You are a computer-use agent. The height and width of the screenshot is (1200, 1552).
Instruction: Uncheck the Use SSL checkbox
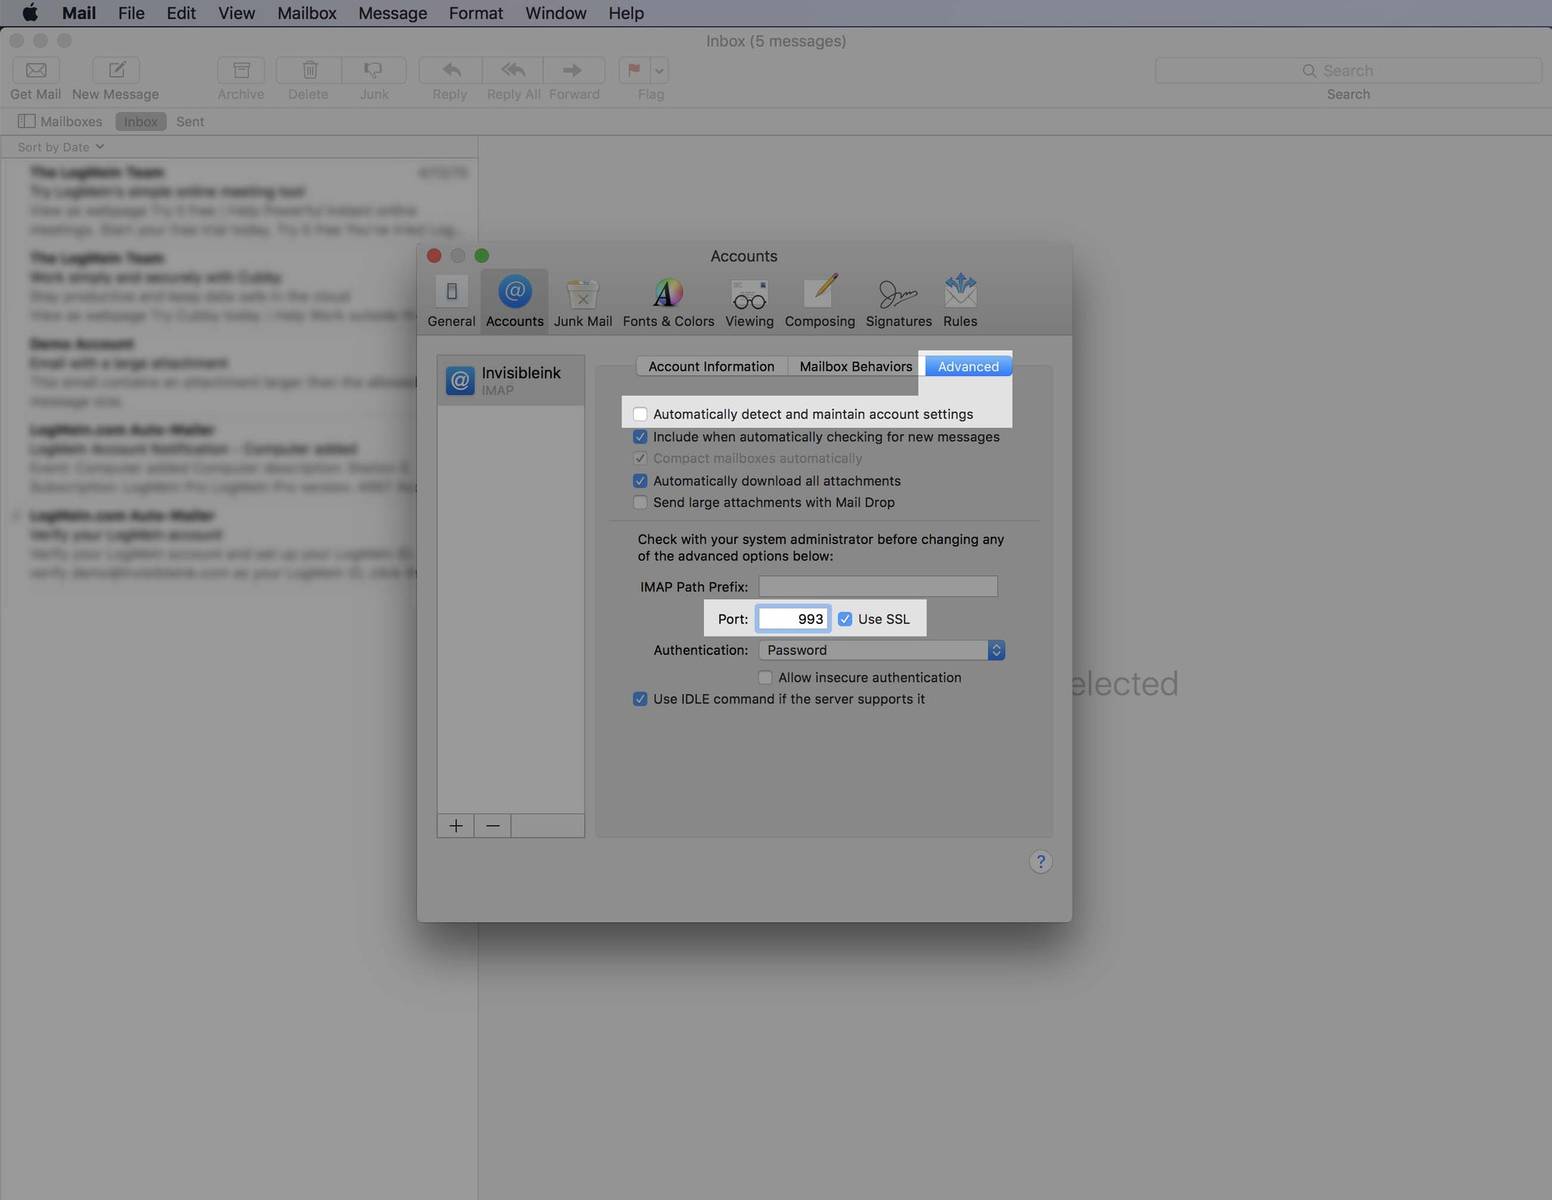pyautogui.click(x=845, y=619)
